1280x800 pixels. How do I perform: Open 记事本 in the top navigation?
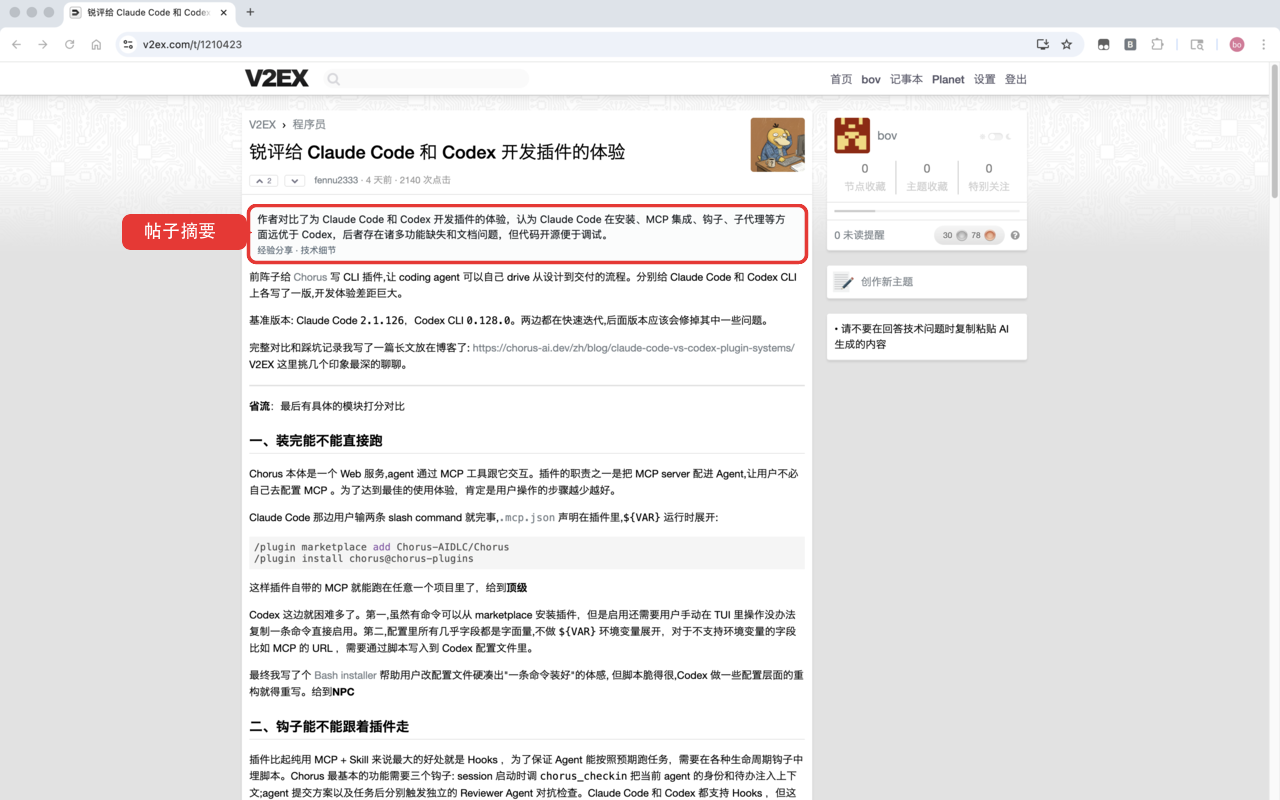tap(906, 79)
